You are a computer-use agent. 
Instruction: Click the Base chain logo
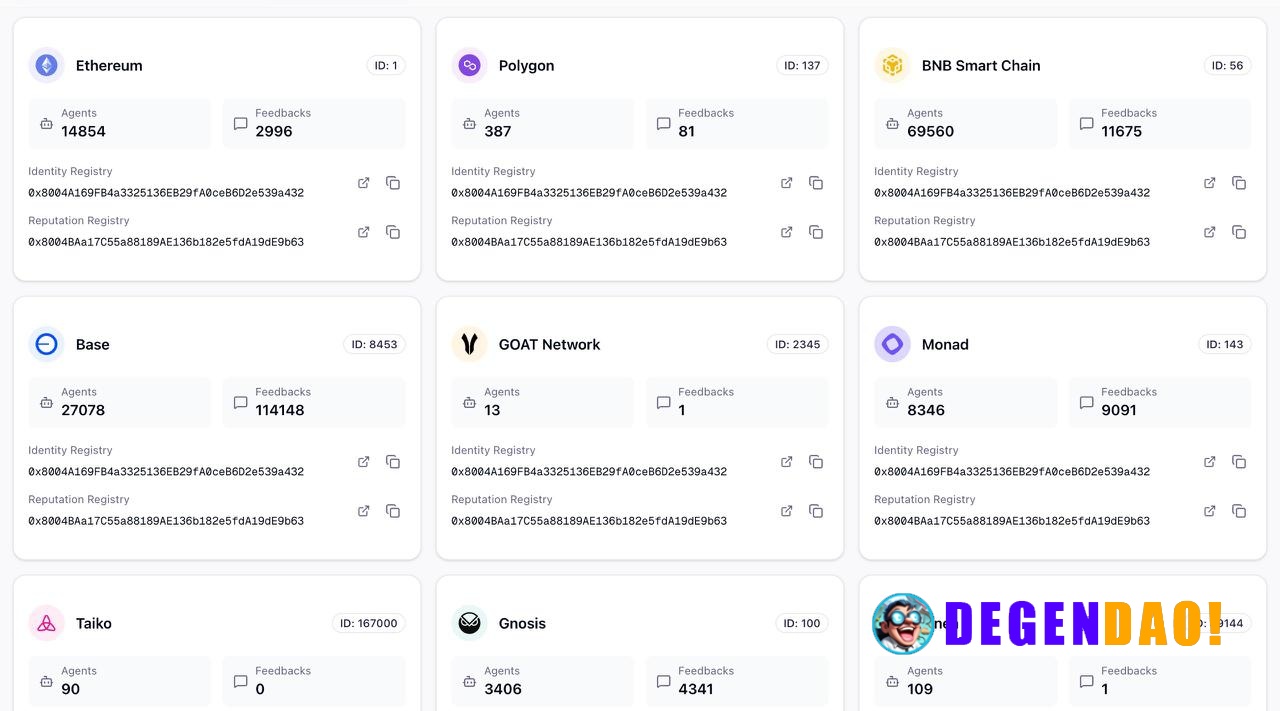tap(45, 344)
